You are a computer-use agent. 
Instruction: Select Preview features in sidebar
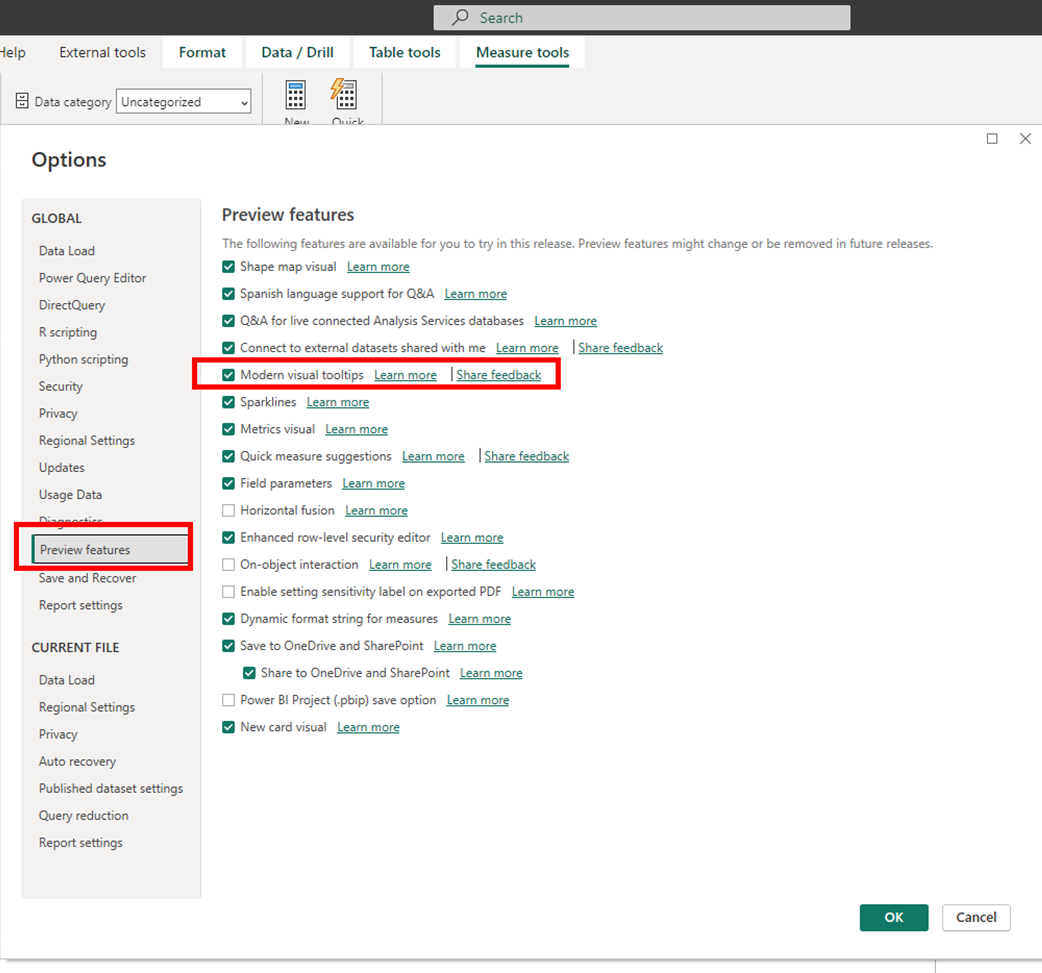point(110,550)
